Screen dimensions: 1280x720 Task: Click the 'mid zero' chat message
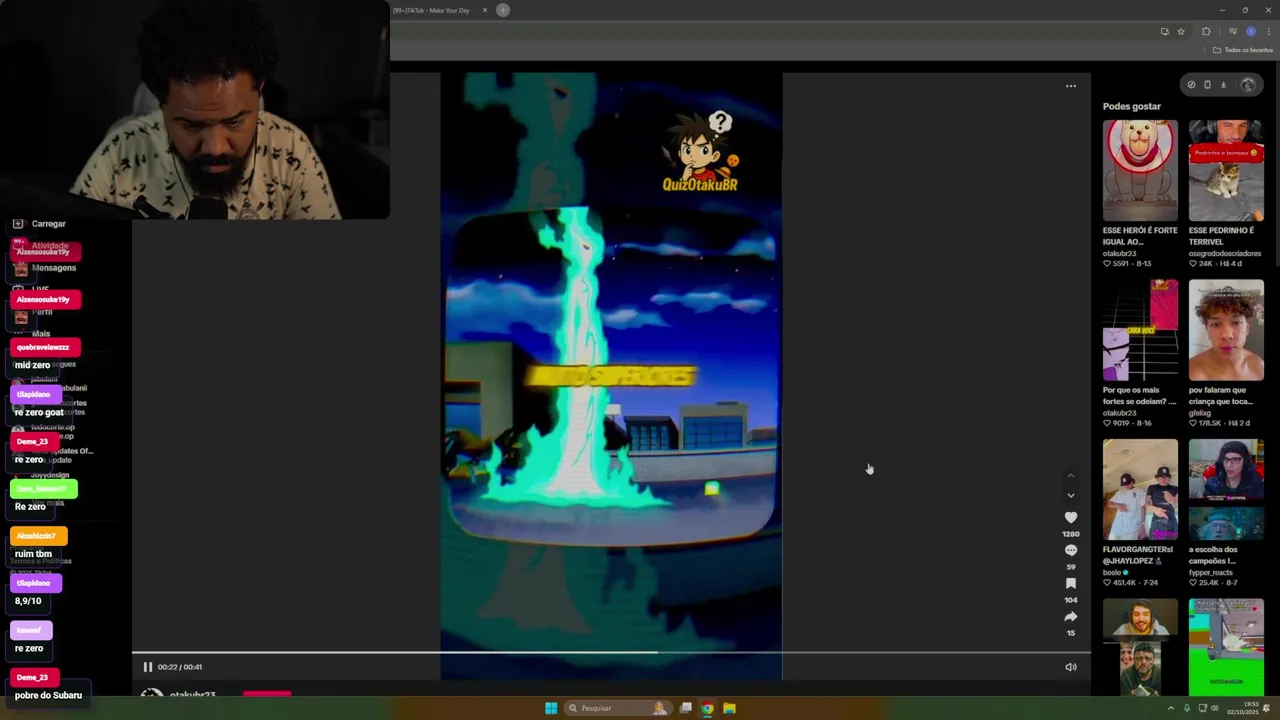pos(32,365)
